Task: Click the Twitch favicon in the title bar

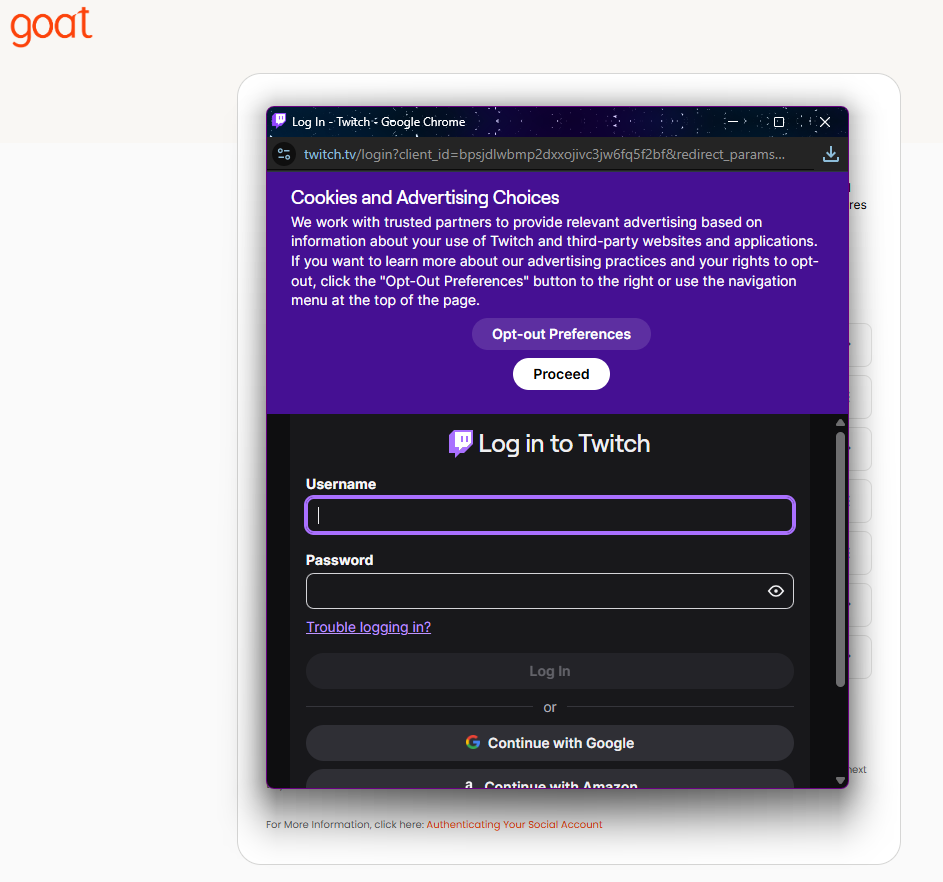Action: pos(279,121)
